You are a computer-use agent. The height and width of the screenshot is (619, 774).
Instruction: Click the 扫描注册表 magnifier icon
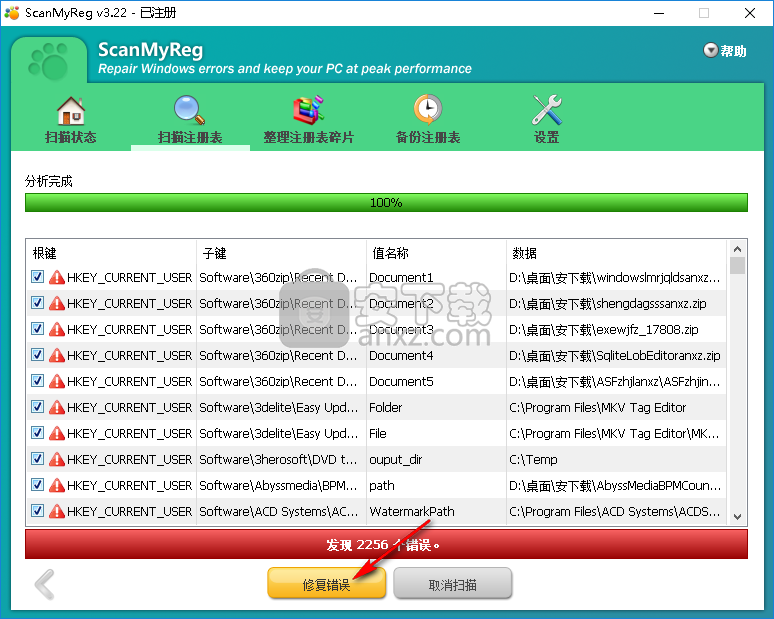[x=190, y=110]
